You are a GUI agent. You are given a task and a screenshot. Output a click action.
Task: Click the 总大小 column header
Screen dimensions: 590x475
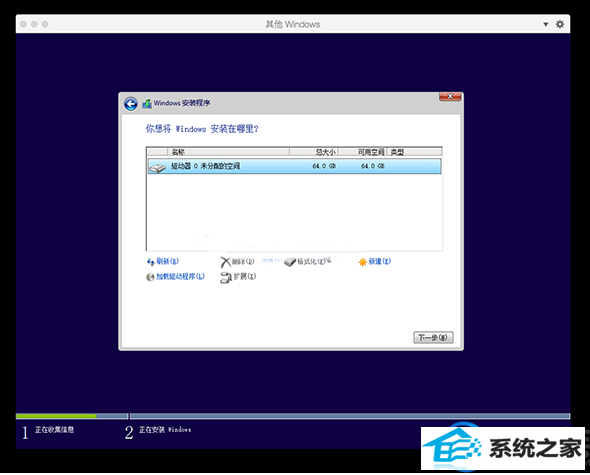click(314, 152)
